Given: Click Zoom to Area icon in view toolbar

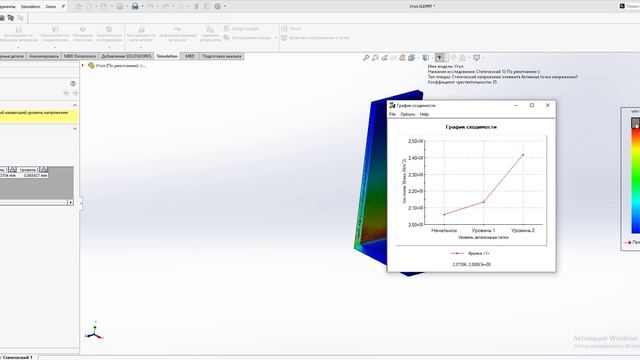Looking at the screenshot, I should [375, 58].
